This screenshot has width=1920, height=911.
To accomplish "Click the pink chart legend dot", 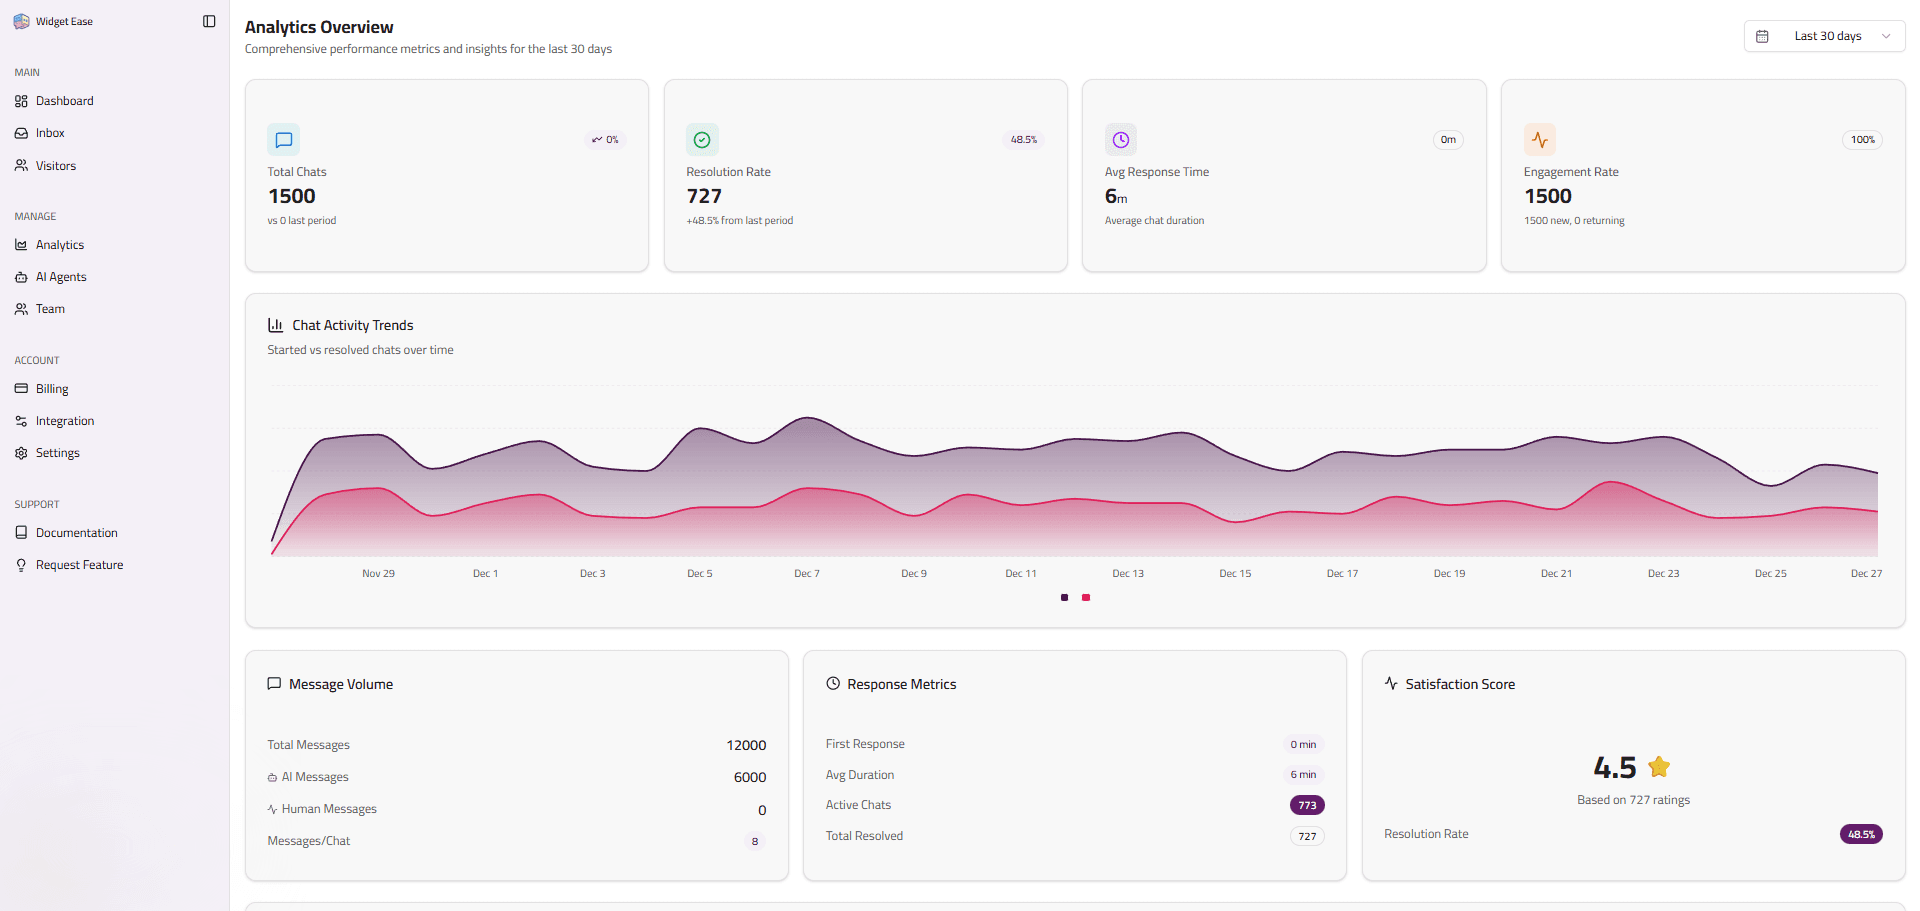I will tap(1086, 597).
